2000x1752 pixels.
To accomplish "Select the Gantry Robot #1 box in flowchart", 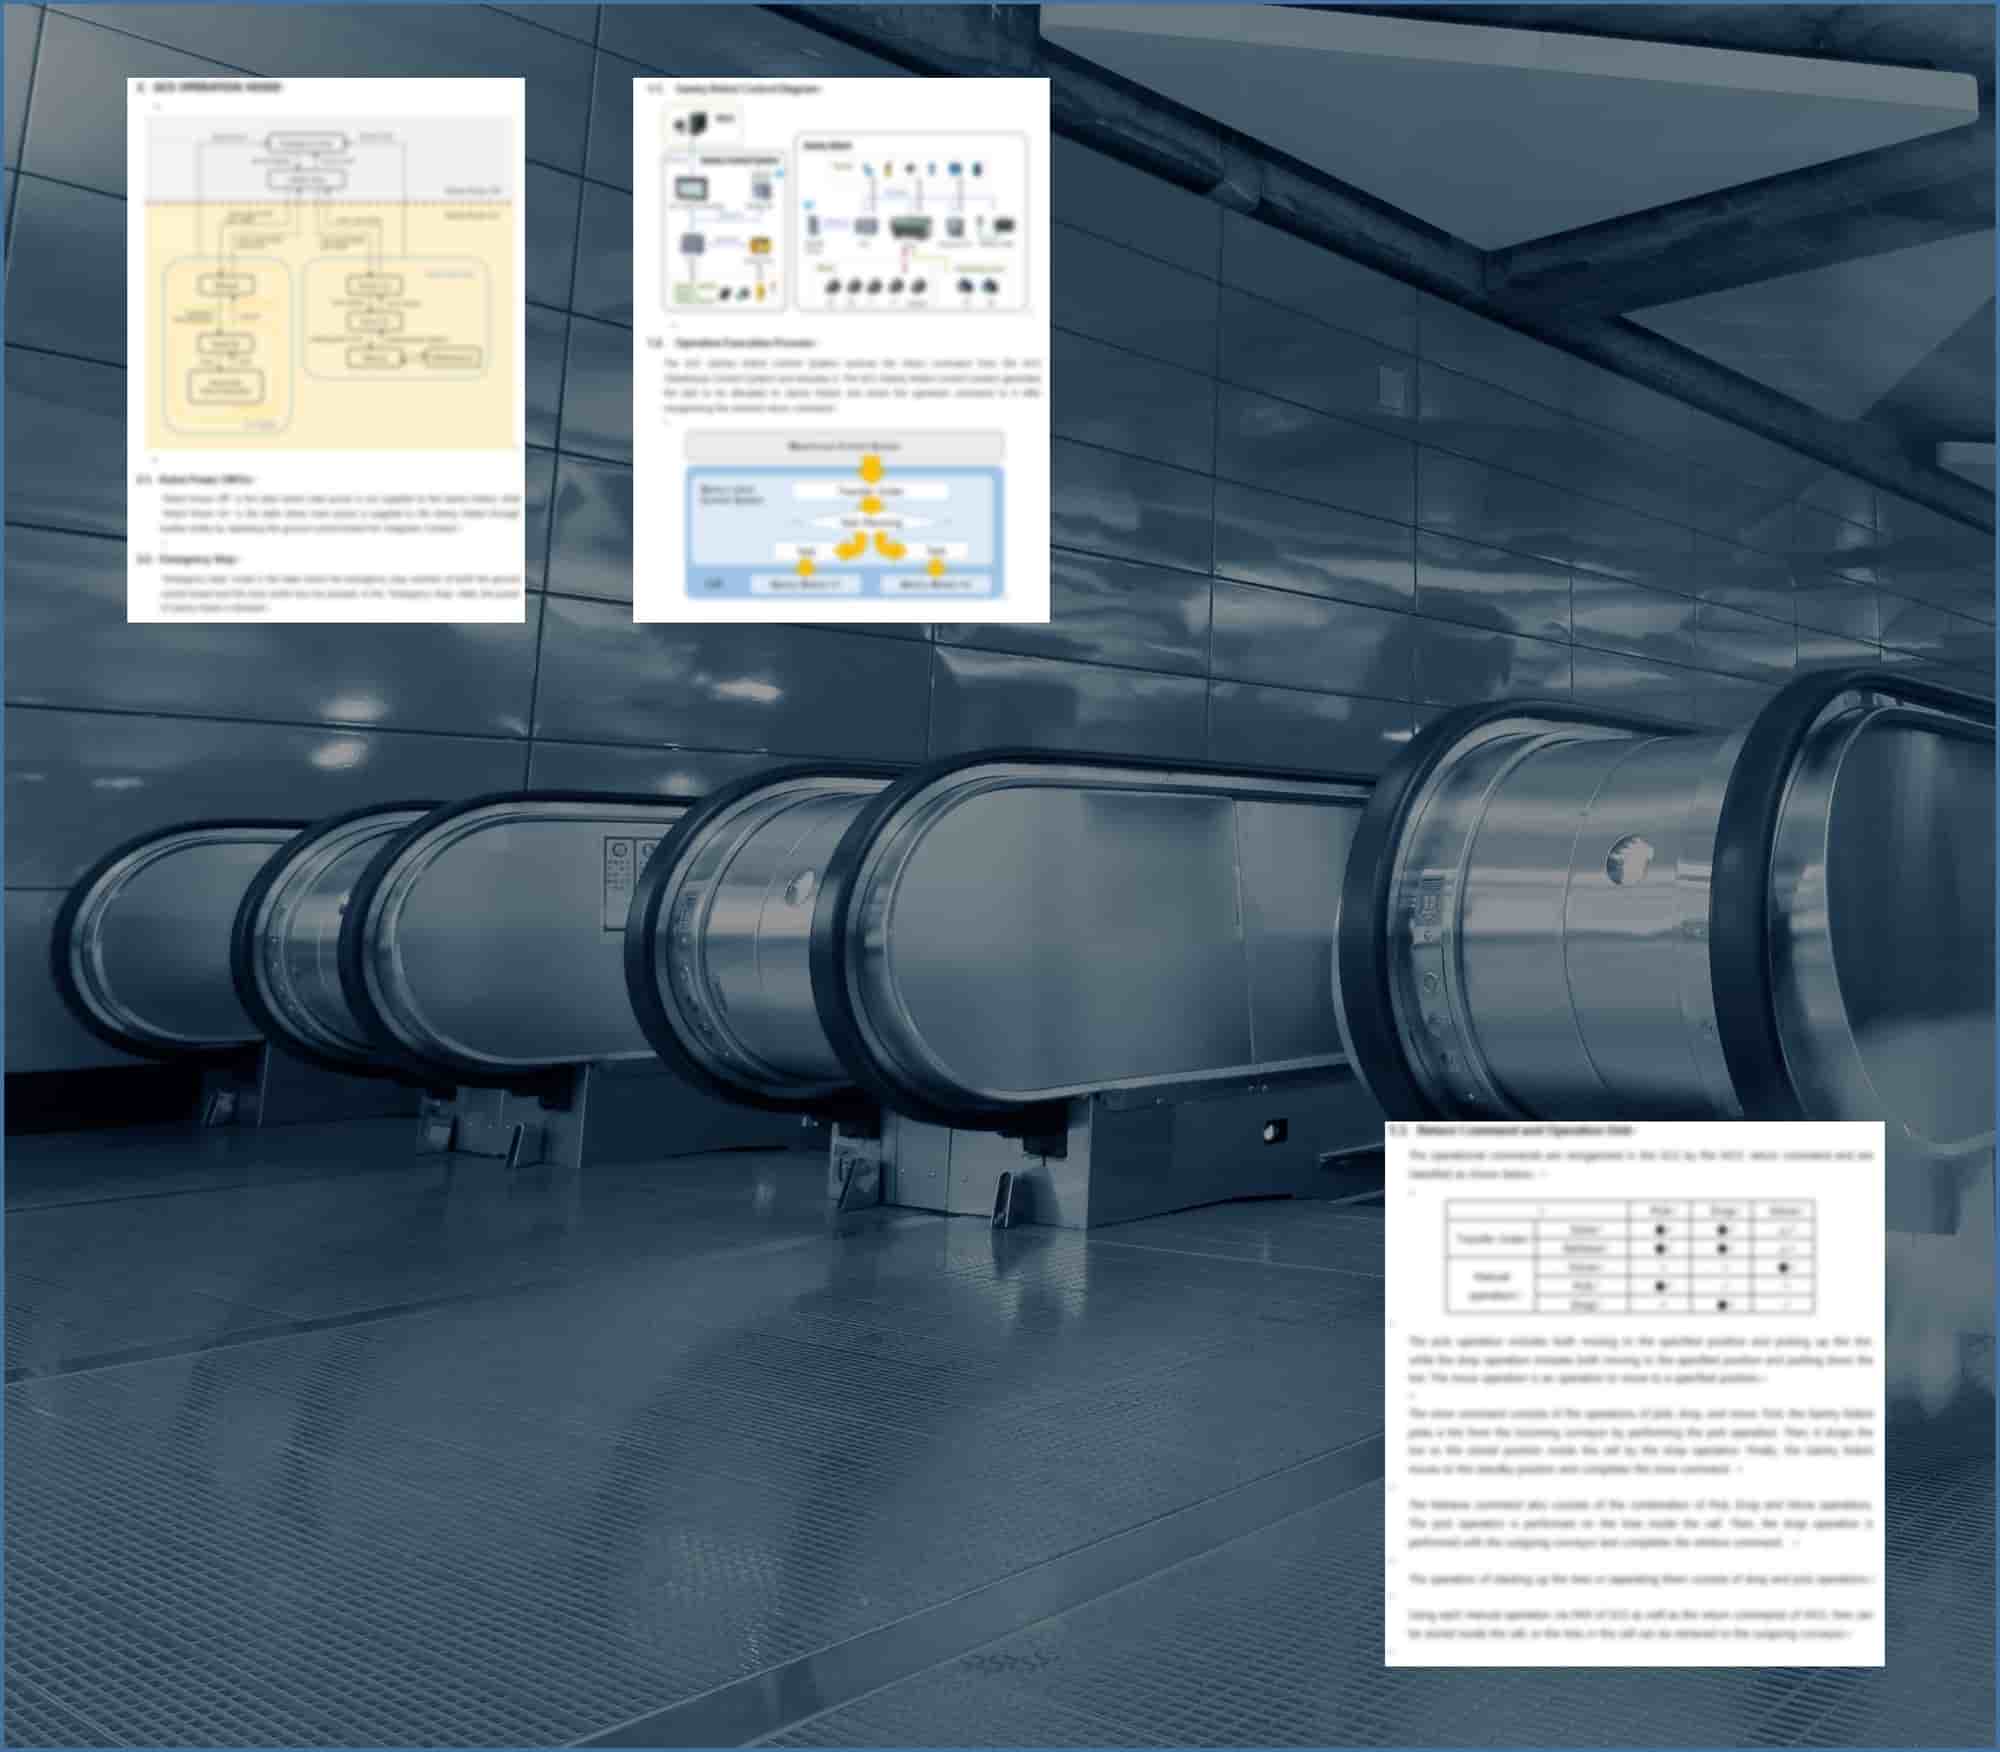I will click(805, 584).
